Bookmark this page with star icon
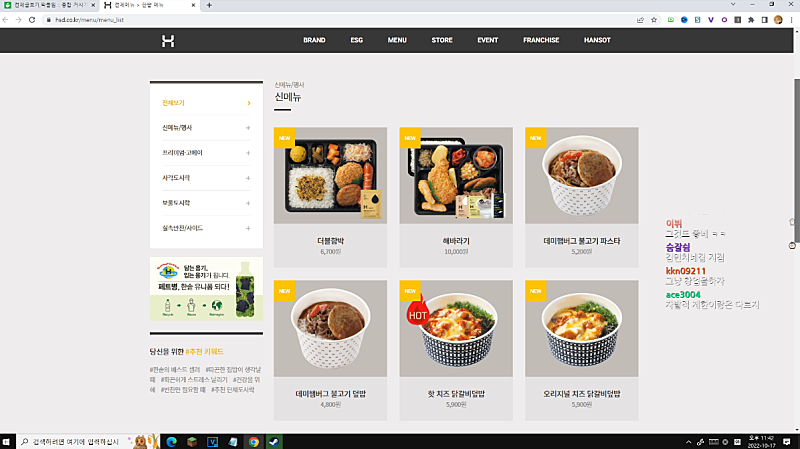800x449 pixels. [654, 20]
